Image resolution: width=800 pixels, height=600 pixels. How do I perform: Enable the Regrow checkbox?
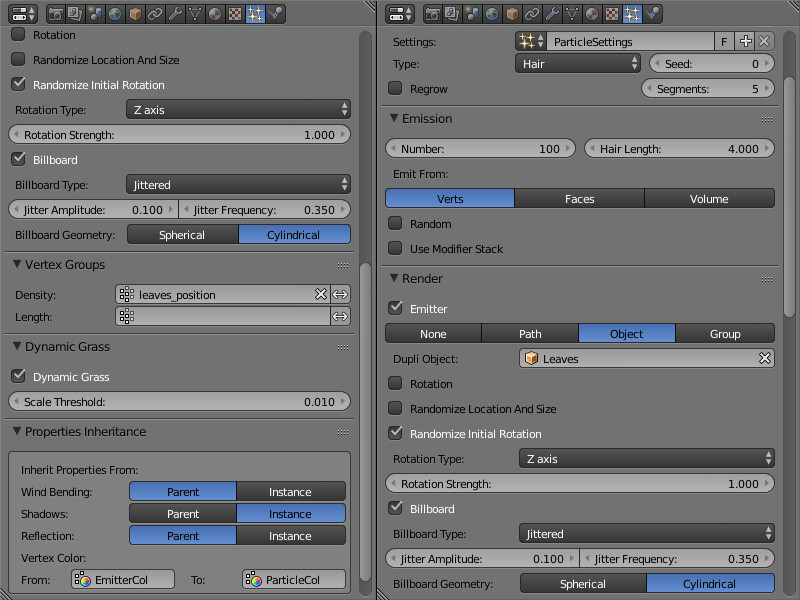pyautogui.click(x=395, y=89)
